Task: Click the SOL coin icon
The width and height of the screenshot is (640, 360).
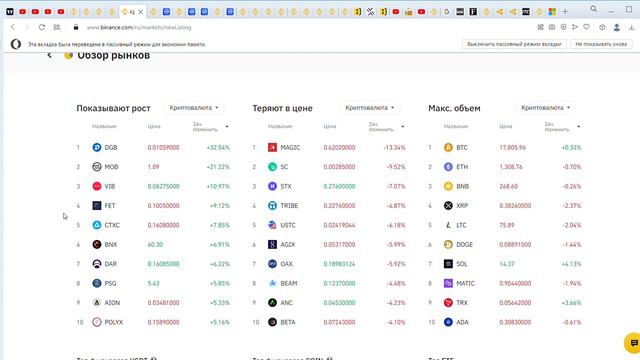Action: tap(448, 264)
